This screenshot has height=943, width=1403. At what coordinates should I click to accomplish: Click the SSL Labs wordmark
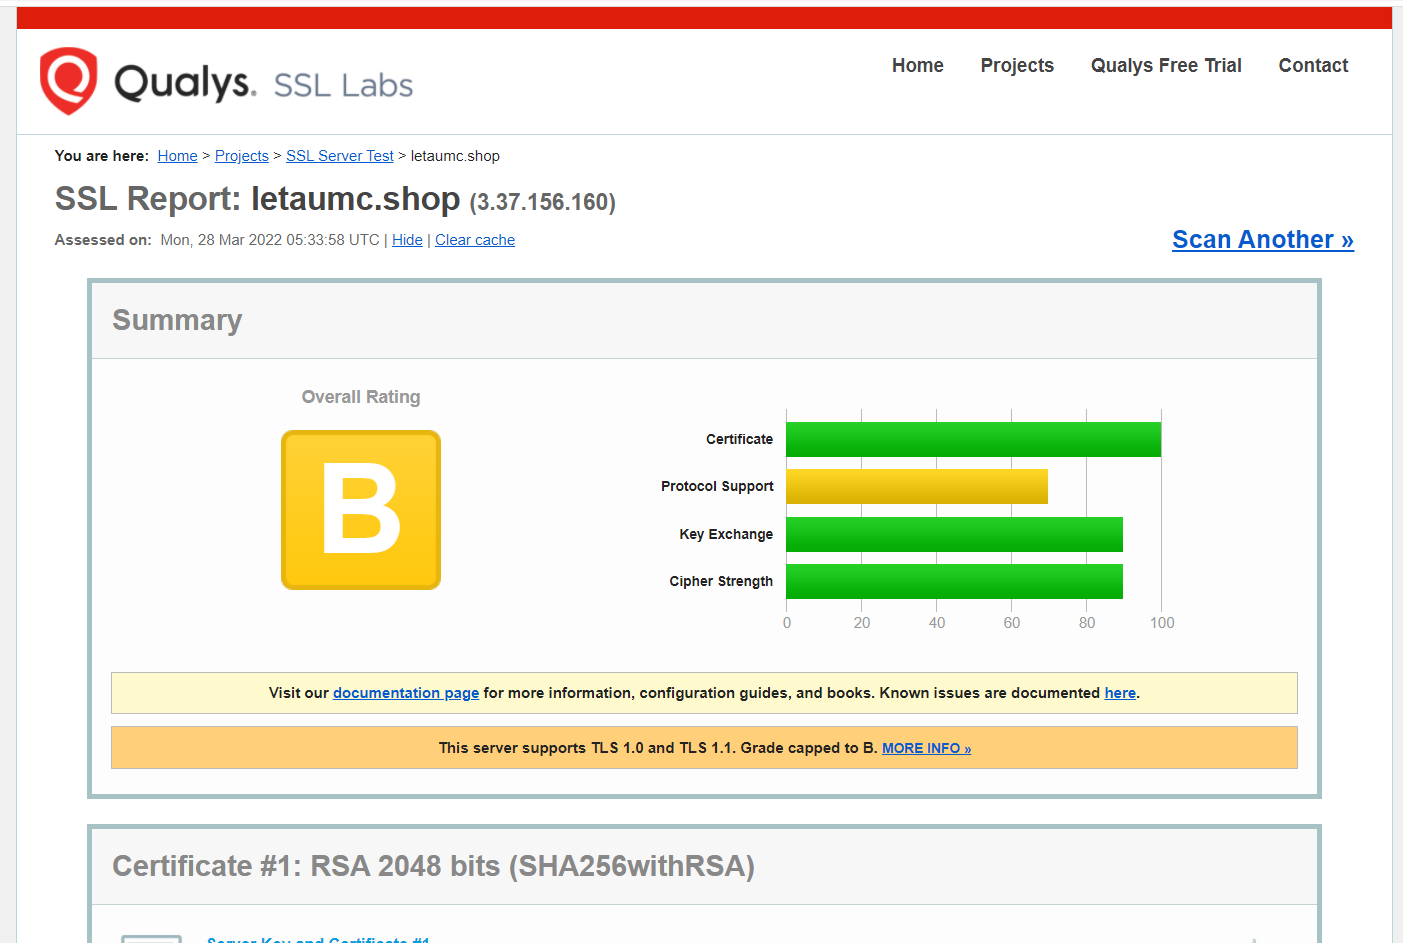point(343,85)
